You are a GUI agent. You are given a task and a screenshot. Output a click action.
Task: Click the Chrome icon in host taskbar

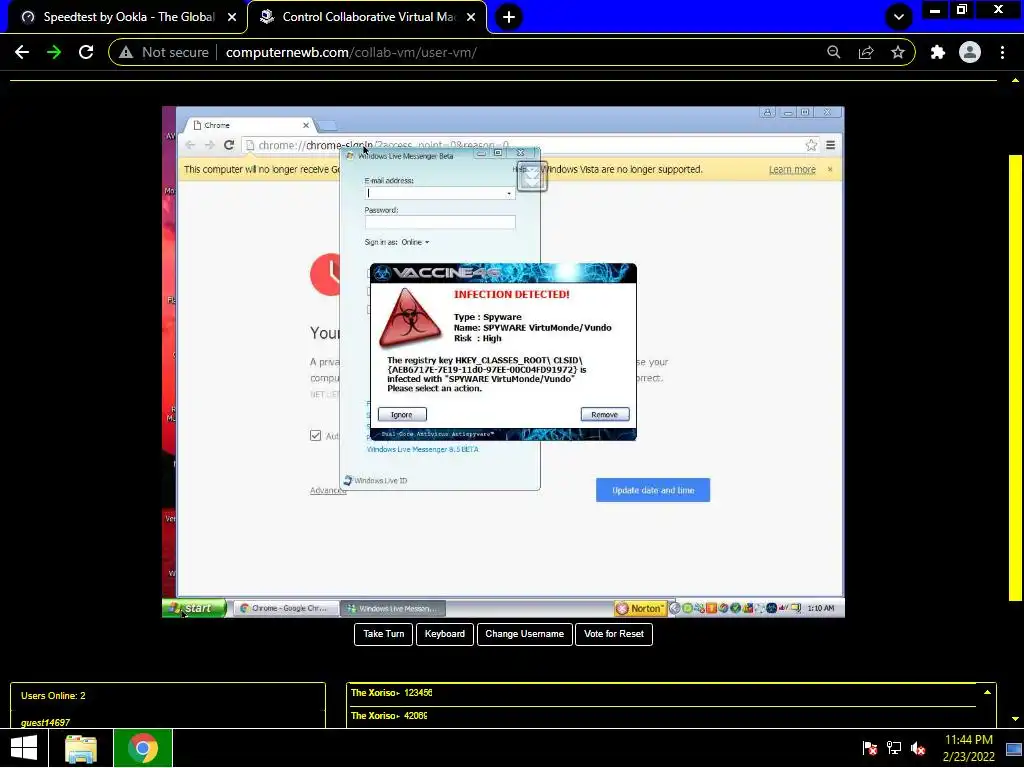[x=143, y=748]
